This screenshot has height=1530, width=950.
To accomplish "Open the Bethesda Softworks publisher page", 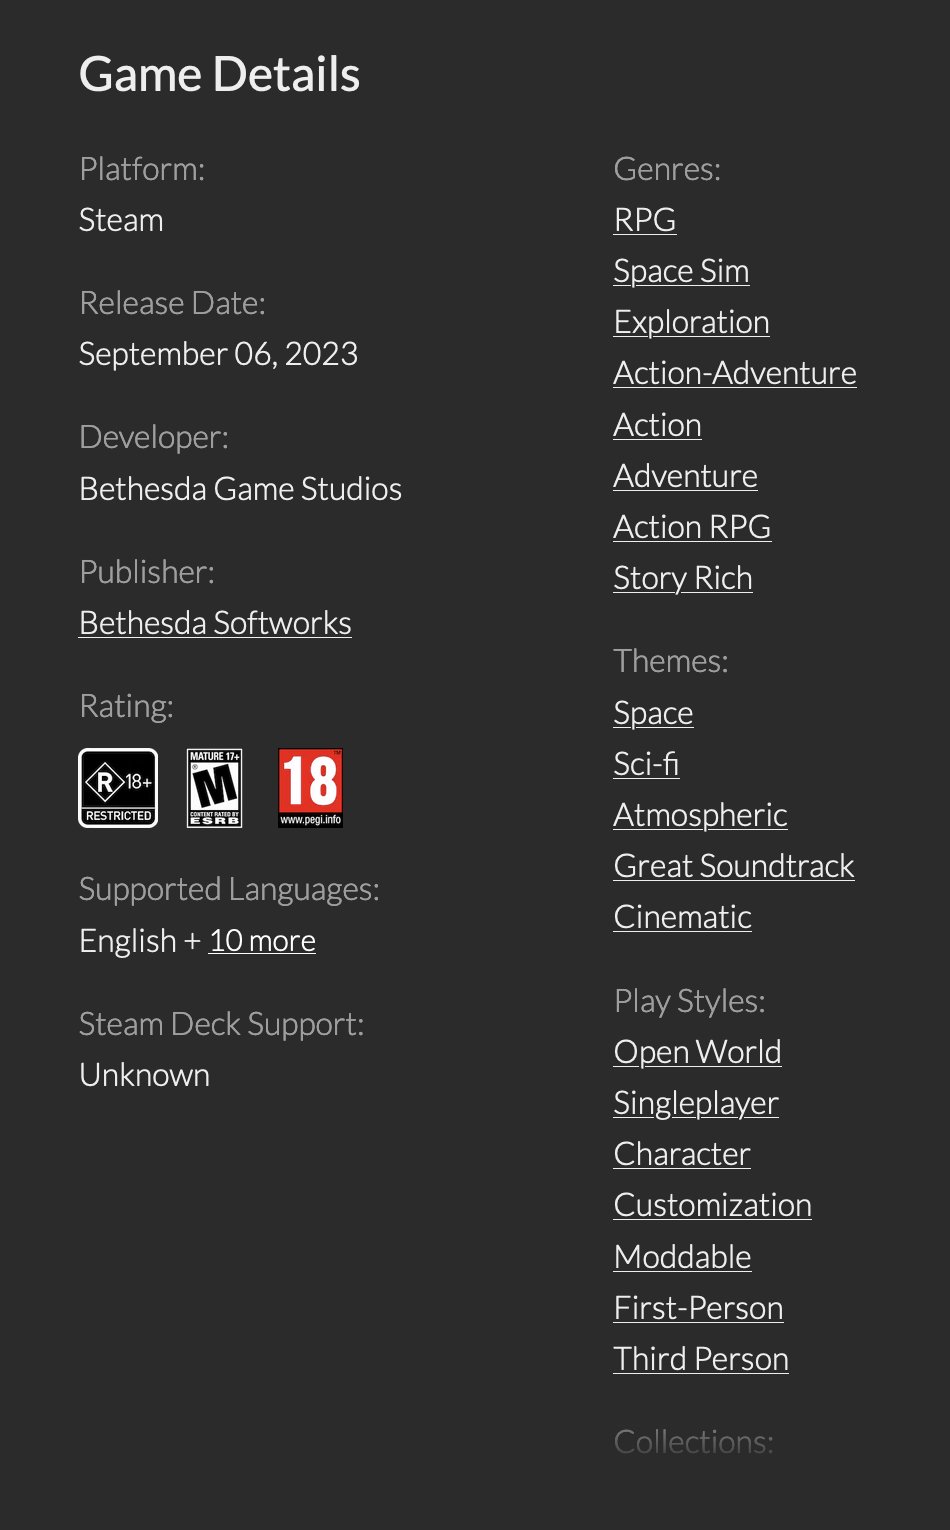I will pyautogui.click(x=215, y=622).
